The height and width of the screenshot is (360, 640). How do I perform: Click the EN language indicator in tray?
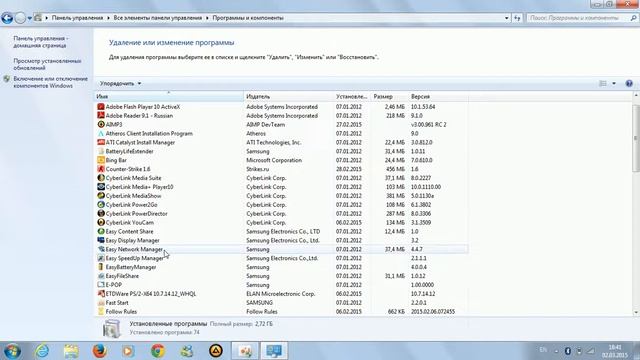(543, 350)
